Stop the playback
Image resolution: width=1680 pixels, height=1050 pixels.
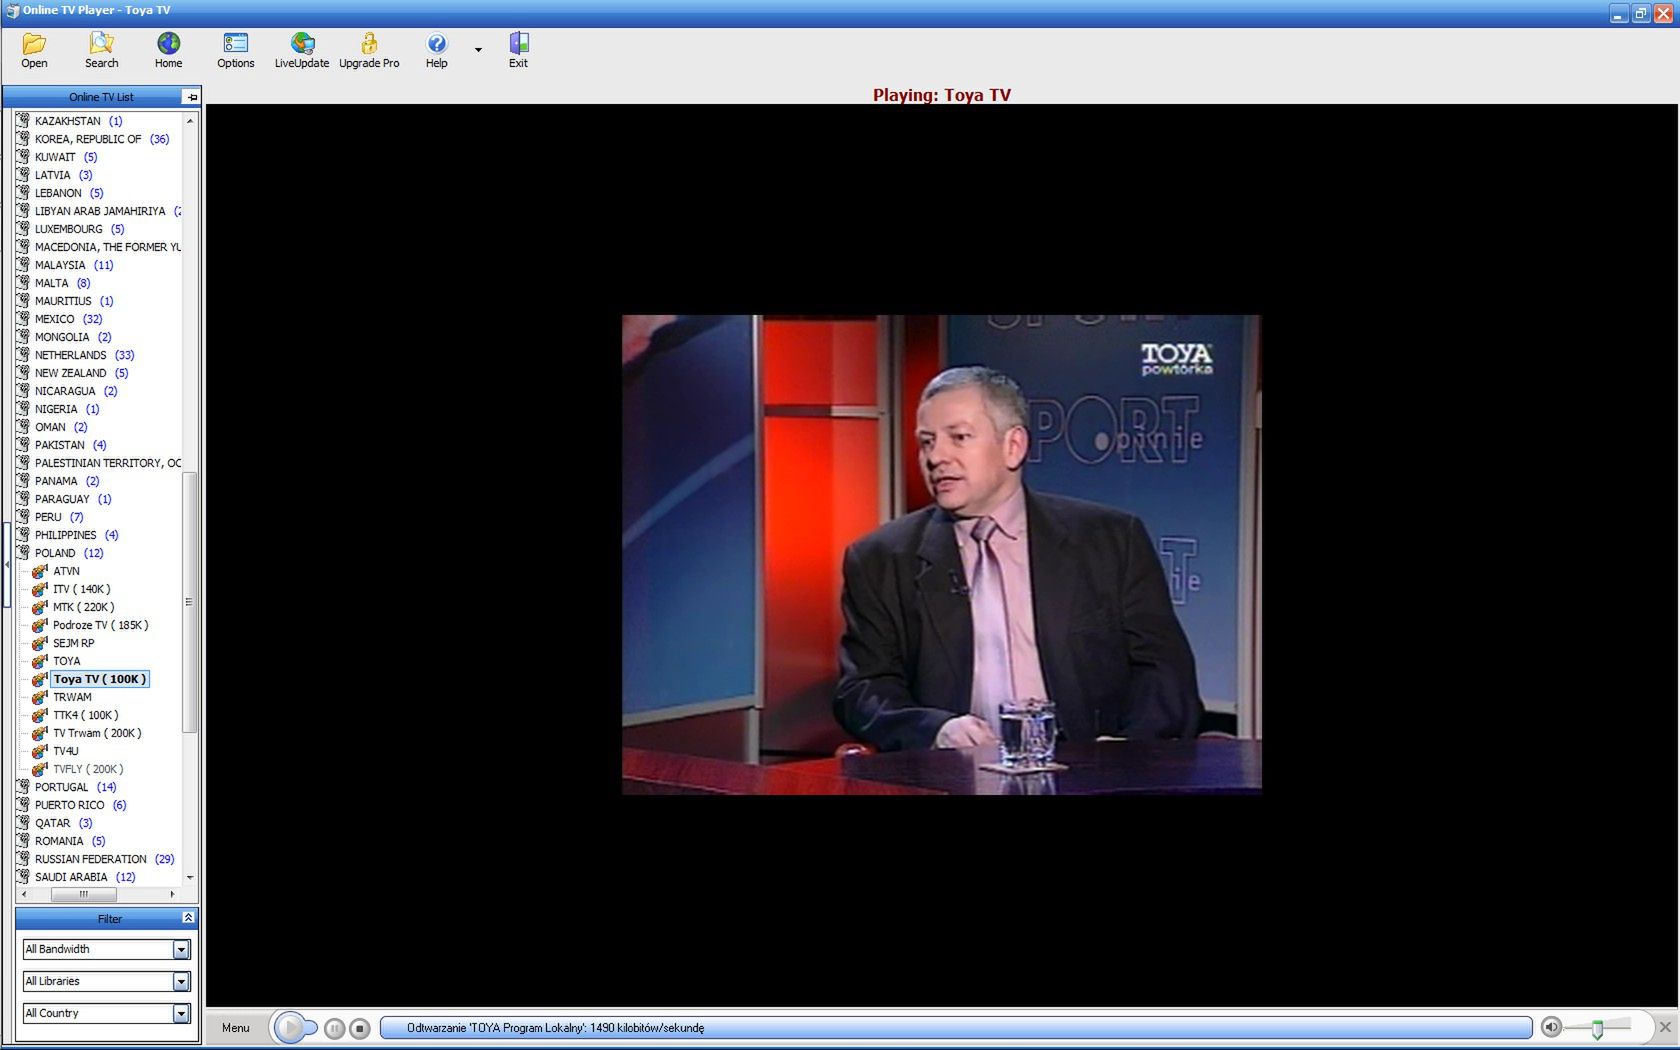[x=360, y=1028]
